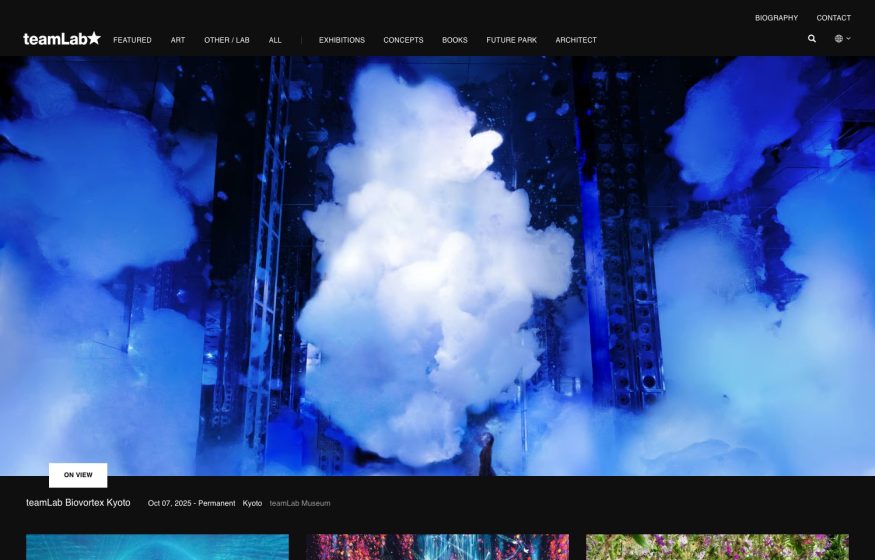Open the teal blue exhibition thumbnail
Image resolution: width=875 pixels, height=560 pixels.
click(x=157, y=547)
